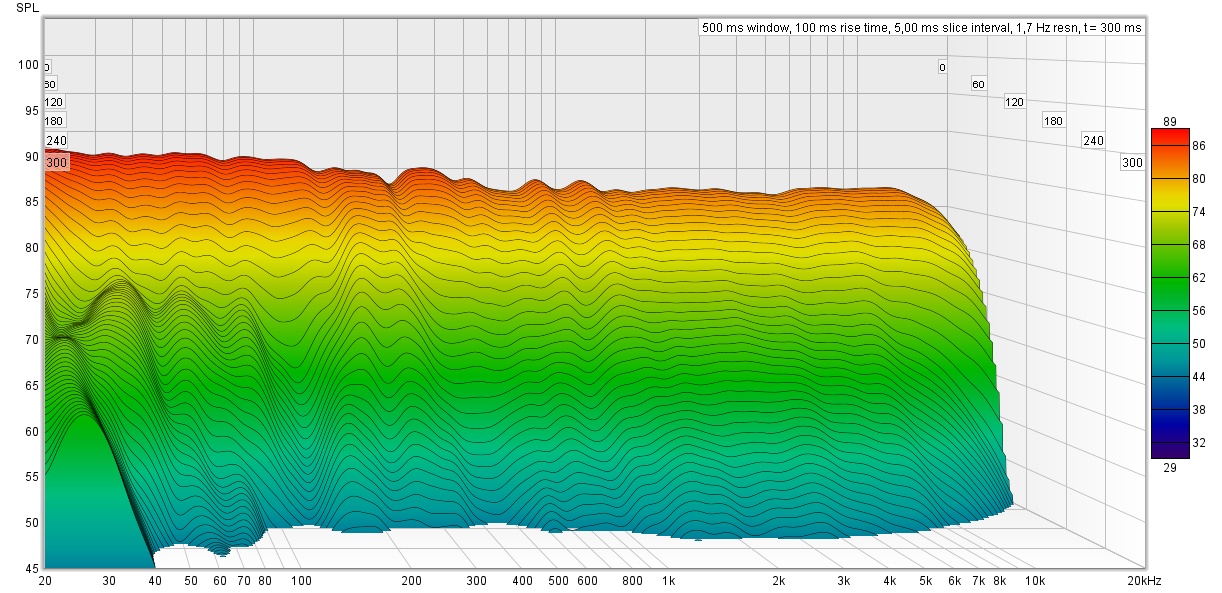
Task: Click the '20kHz' frequency axis label
Action: [1145, 580]
